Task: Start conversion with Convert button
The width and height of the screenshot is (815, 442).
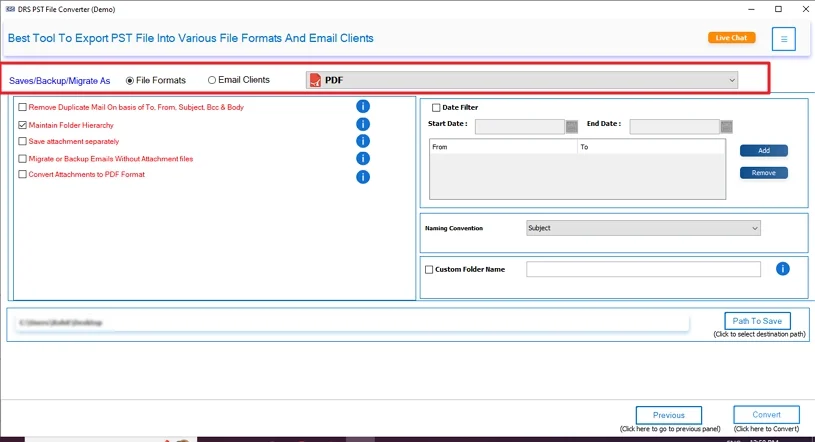Action: pos(766,414)
